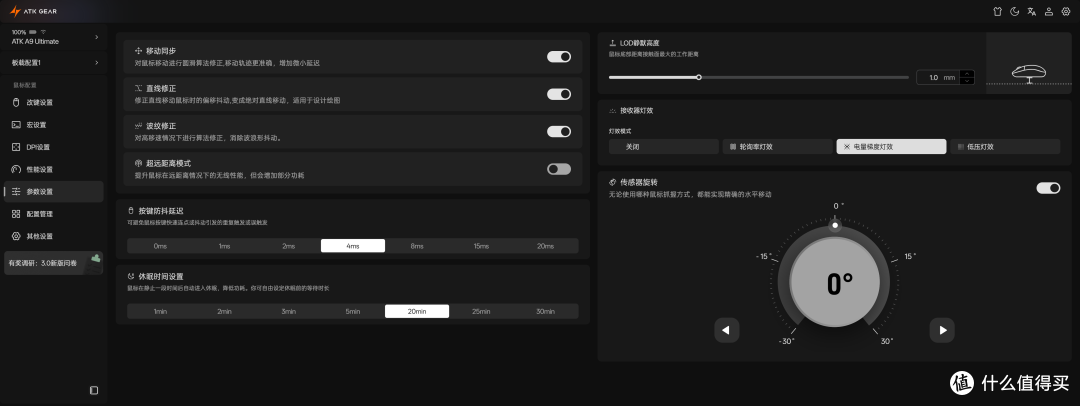The image size is (1080, 406).
Task: Choose the 低压灯效 light mode
Action: click(1005, 147)
